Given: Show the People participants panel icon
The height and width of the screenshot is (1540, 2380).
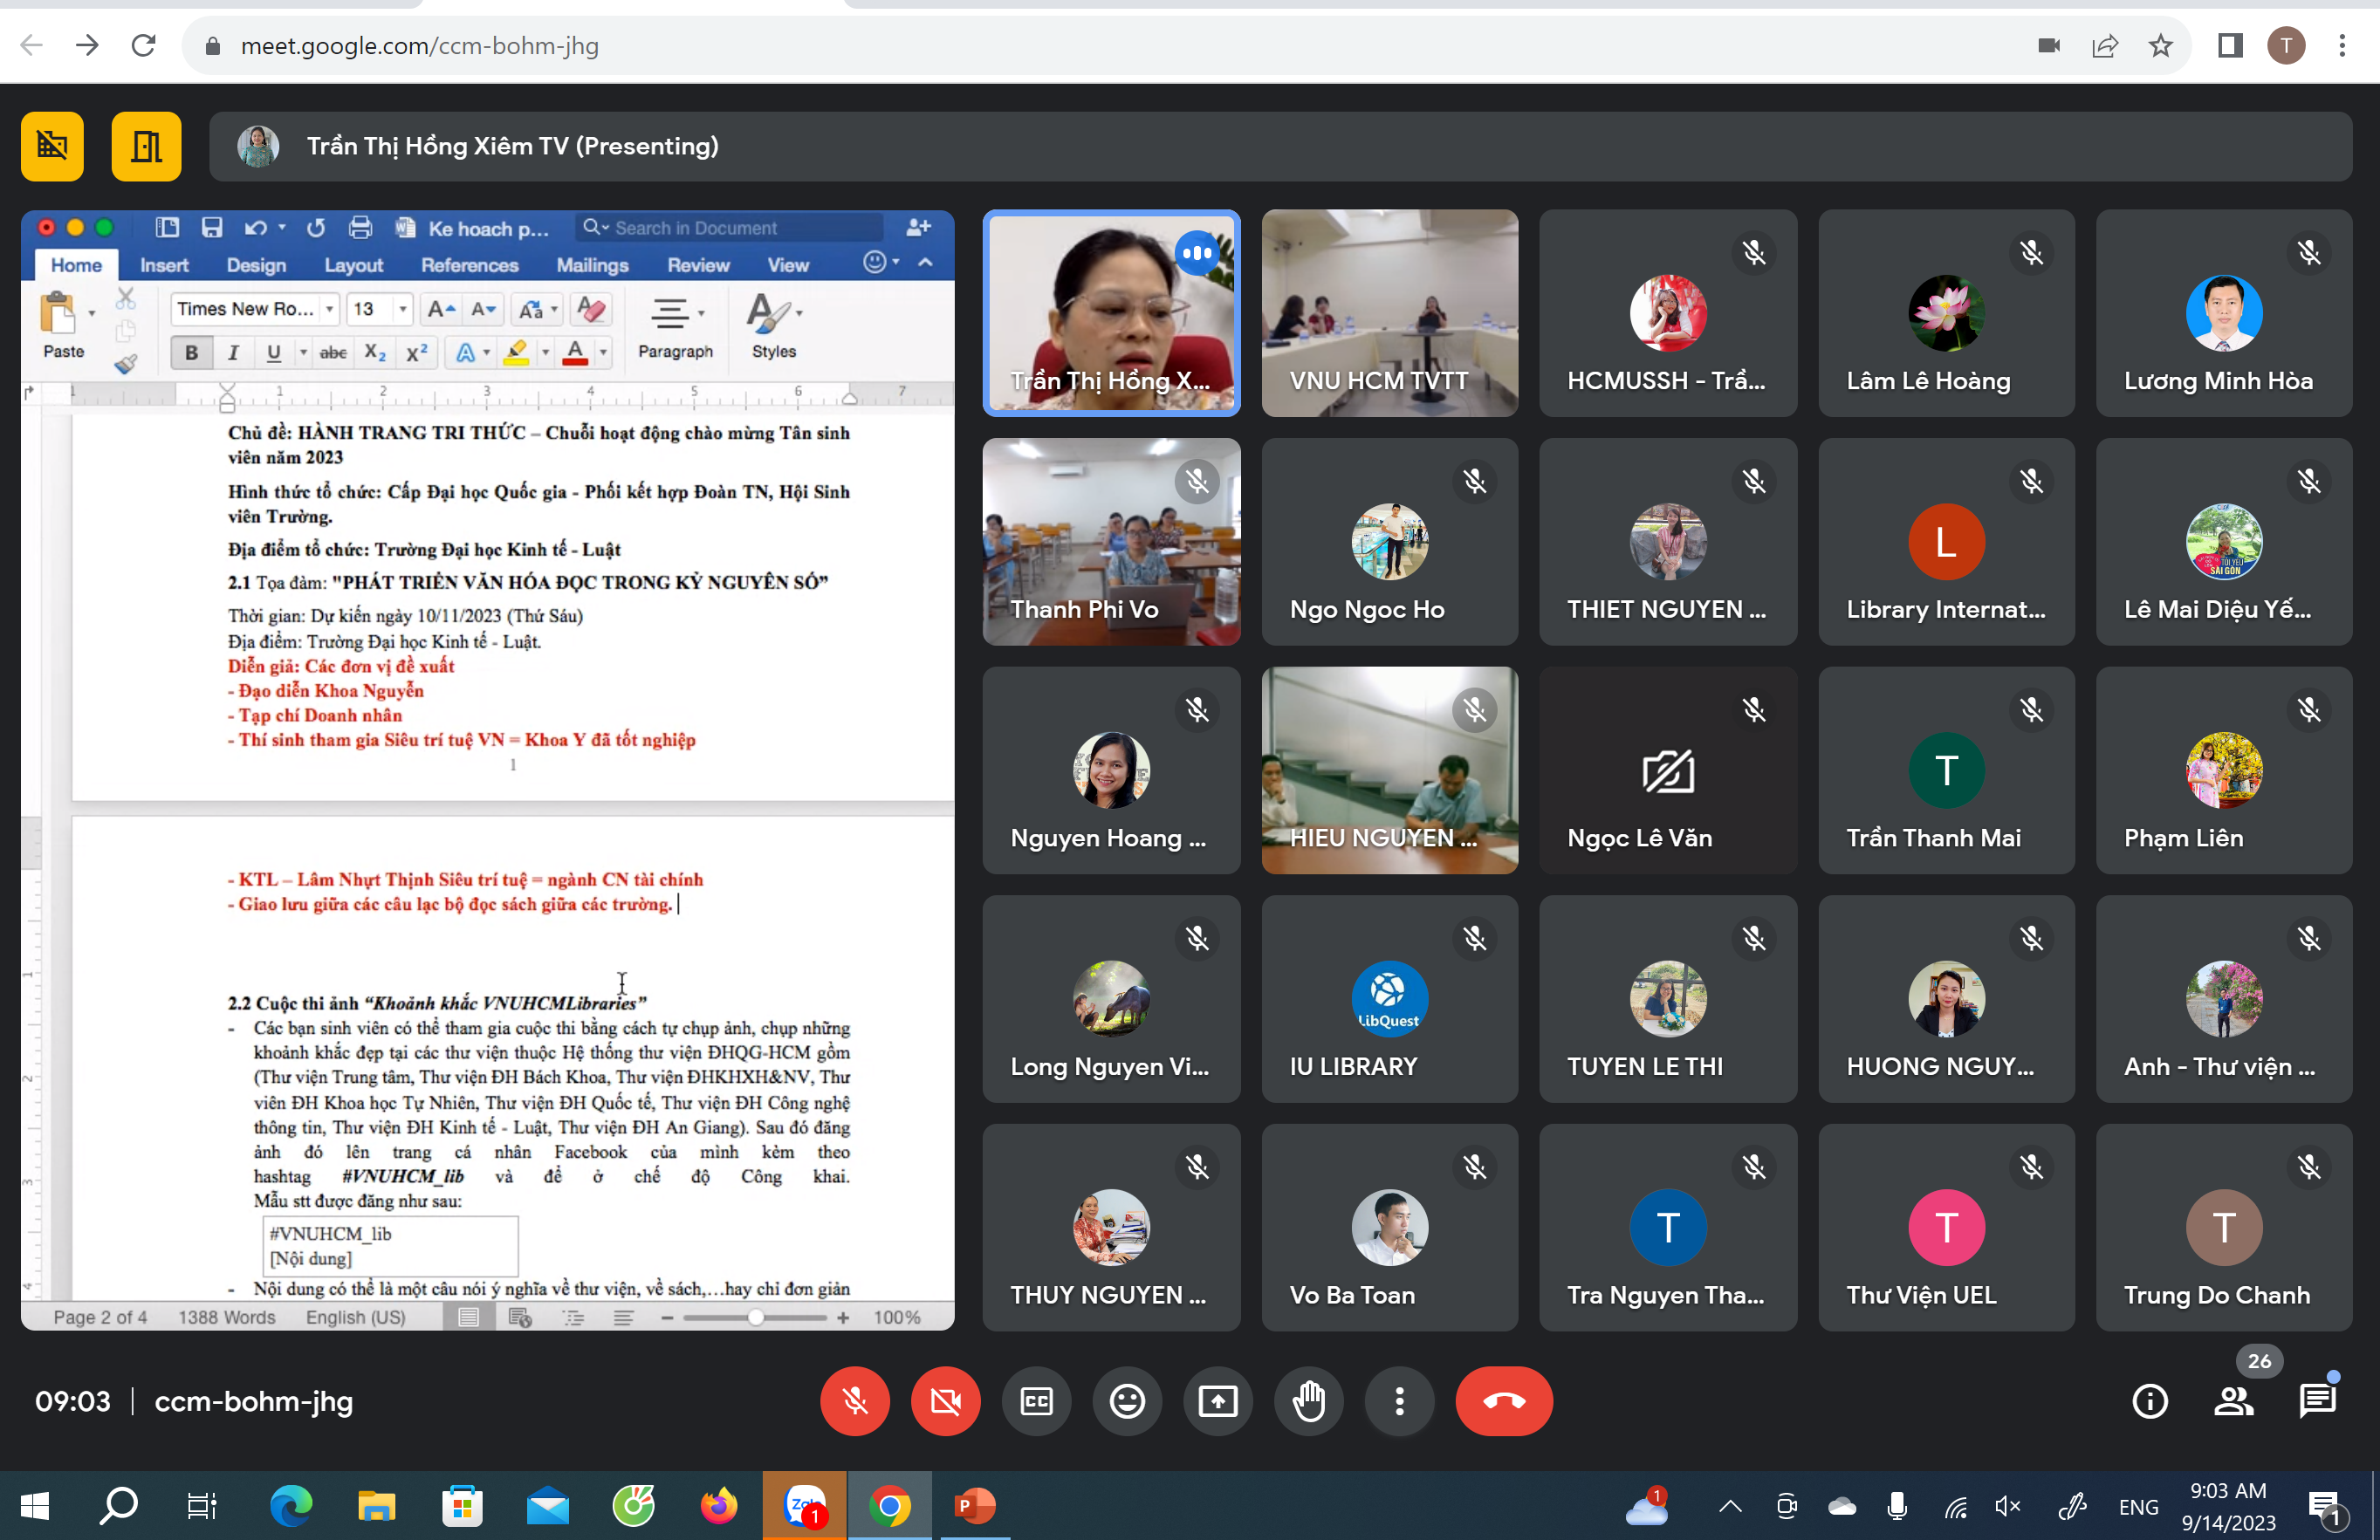Looking at the screenshot, I should click(x=2234, y=1401).
